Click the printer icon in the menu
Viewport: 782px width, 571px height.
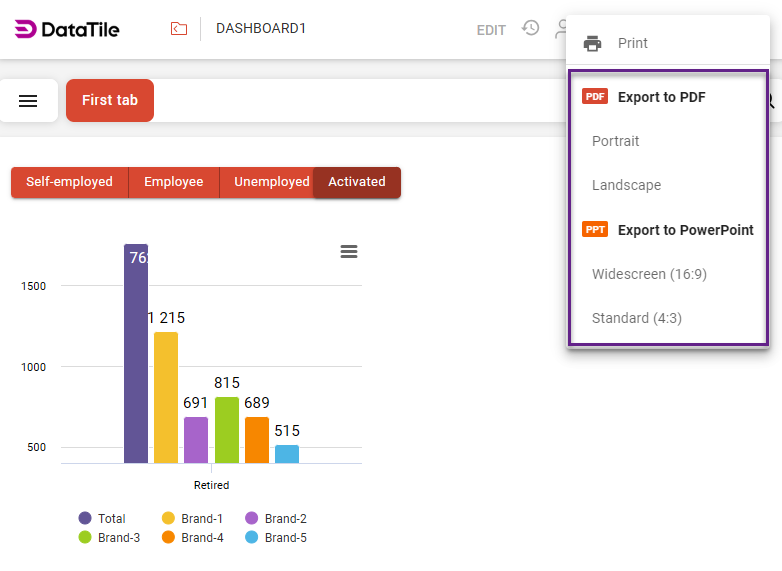pos(593,43)
